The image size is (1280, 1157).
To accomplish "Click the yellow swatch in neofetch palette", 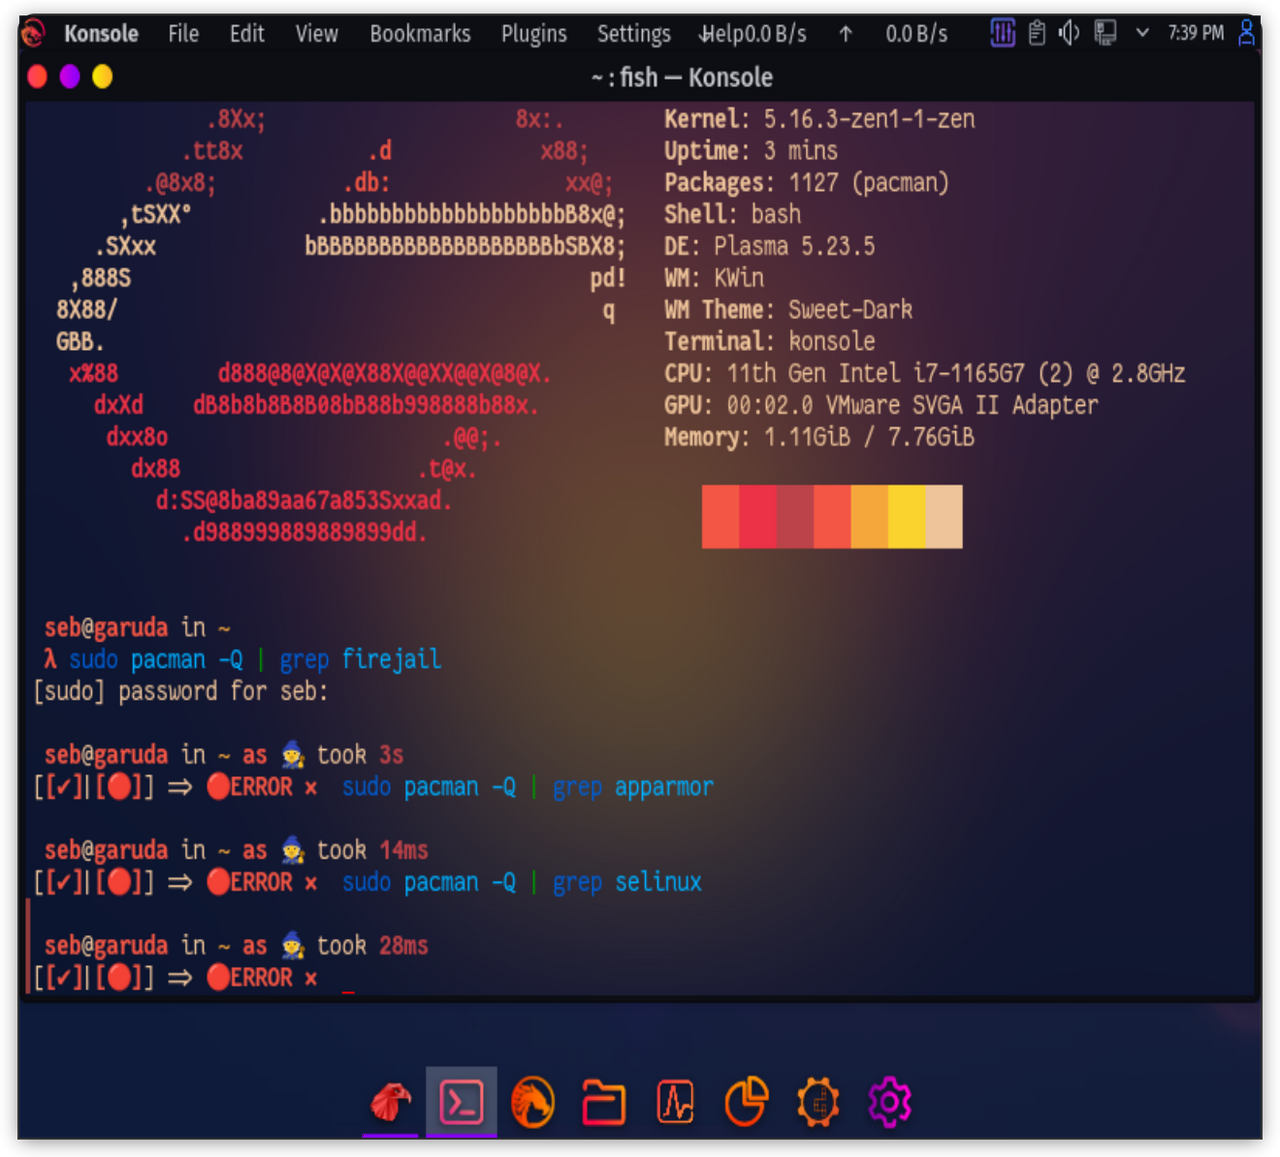I will (906, 517).
